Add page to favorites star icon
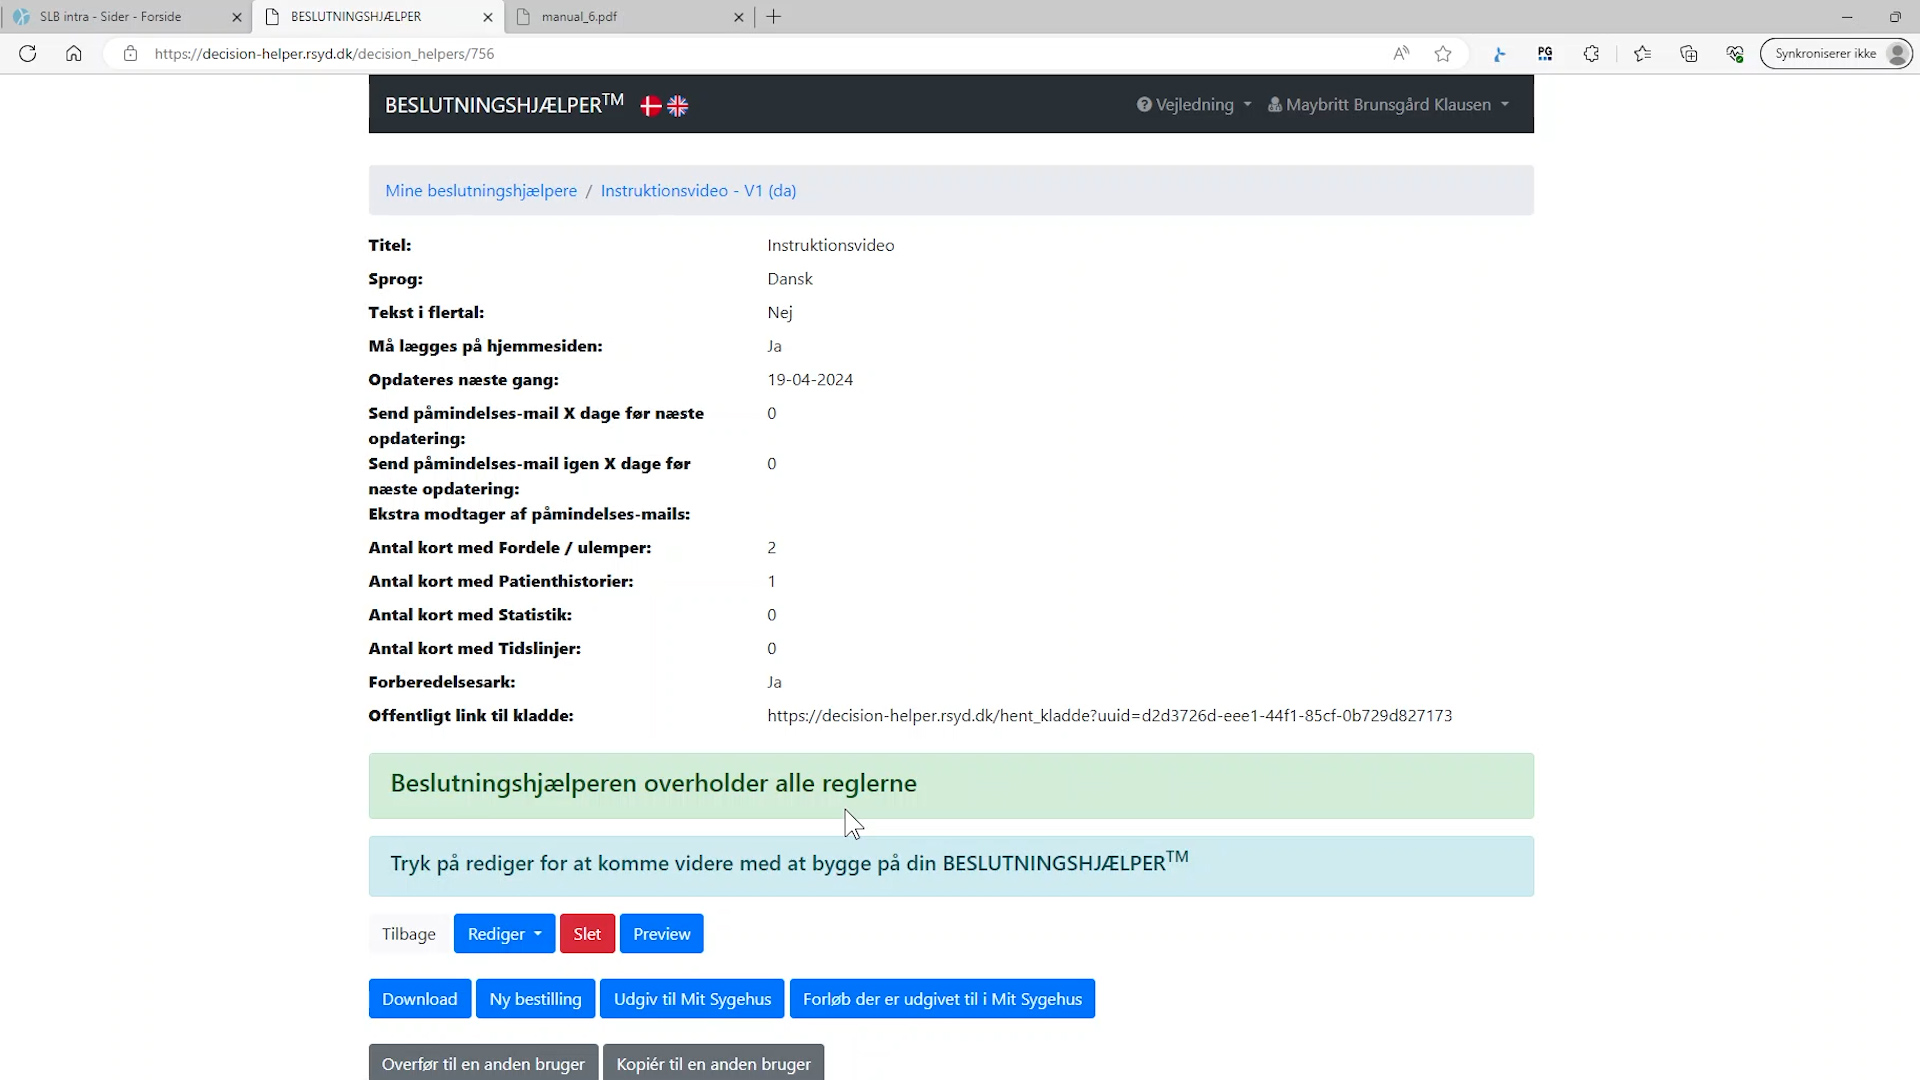1920x1080 pixels. [x=1443, y=54]
